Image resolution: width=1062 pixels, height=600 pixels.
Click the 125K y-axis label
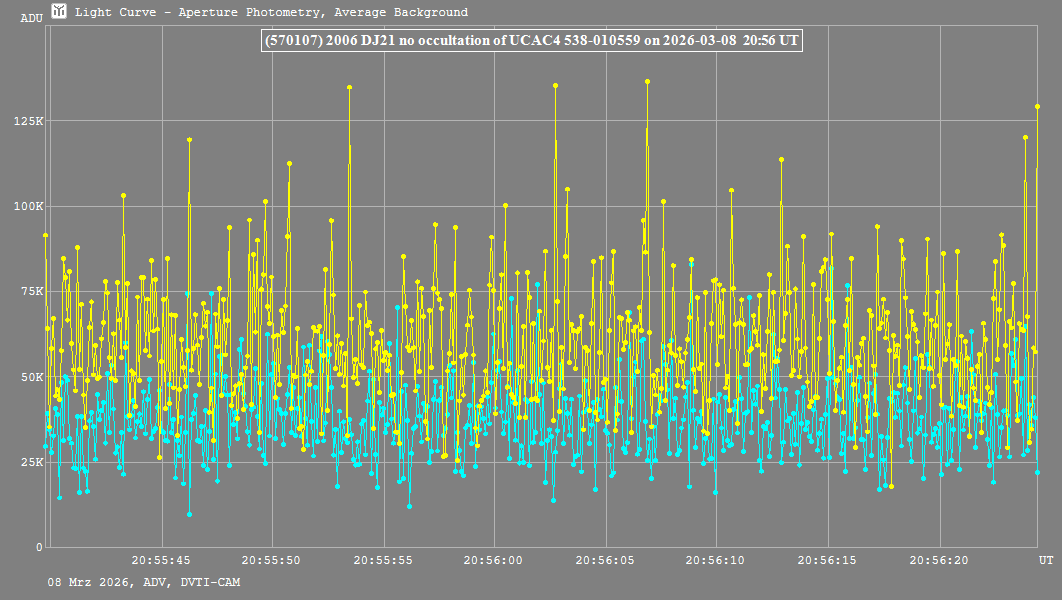[x=28, y=121]
